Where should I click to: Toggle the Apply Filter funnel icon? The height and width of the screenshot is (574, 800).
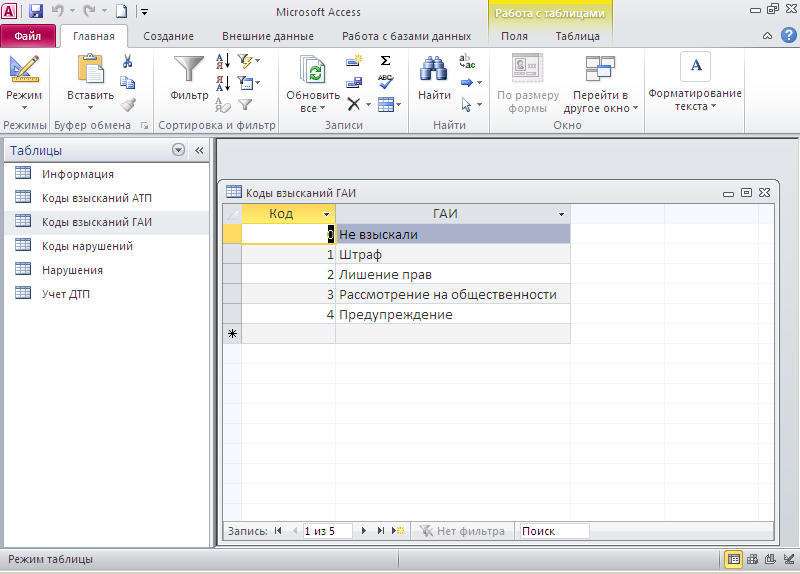[x=245, y=105]
